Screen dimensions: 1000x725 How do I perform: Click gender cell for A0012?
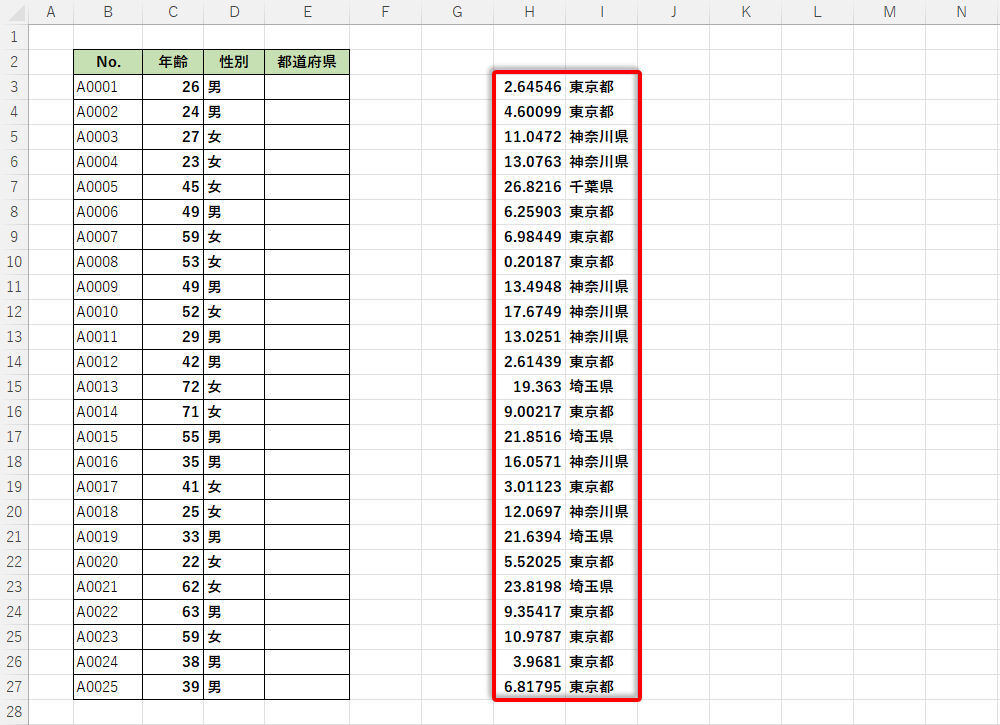[x=233, y=362]
